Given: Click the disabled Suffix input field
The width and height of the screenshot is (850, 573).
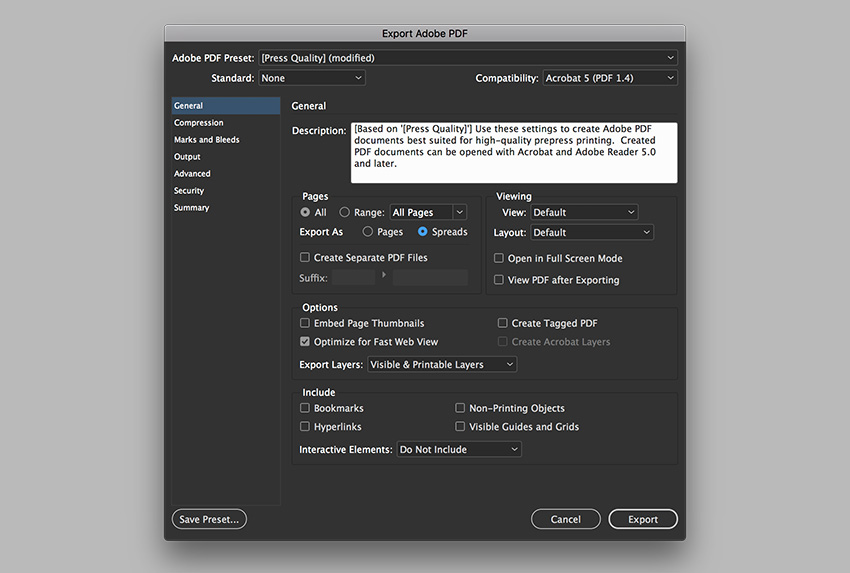Looking at the screenshot, I should click(353, 278).
